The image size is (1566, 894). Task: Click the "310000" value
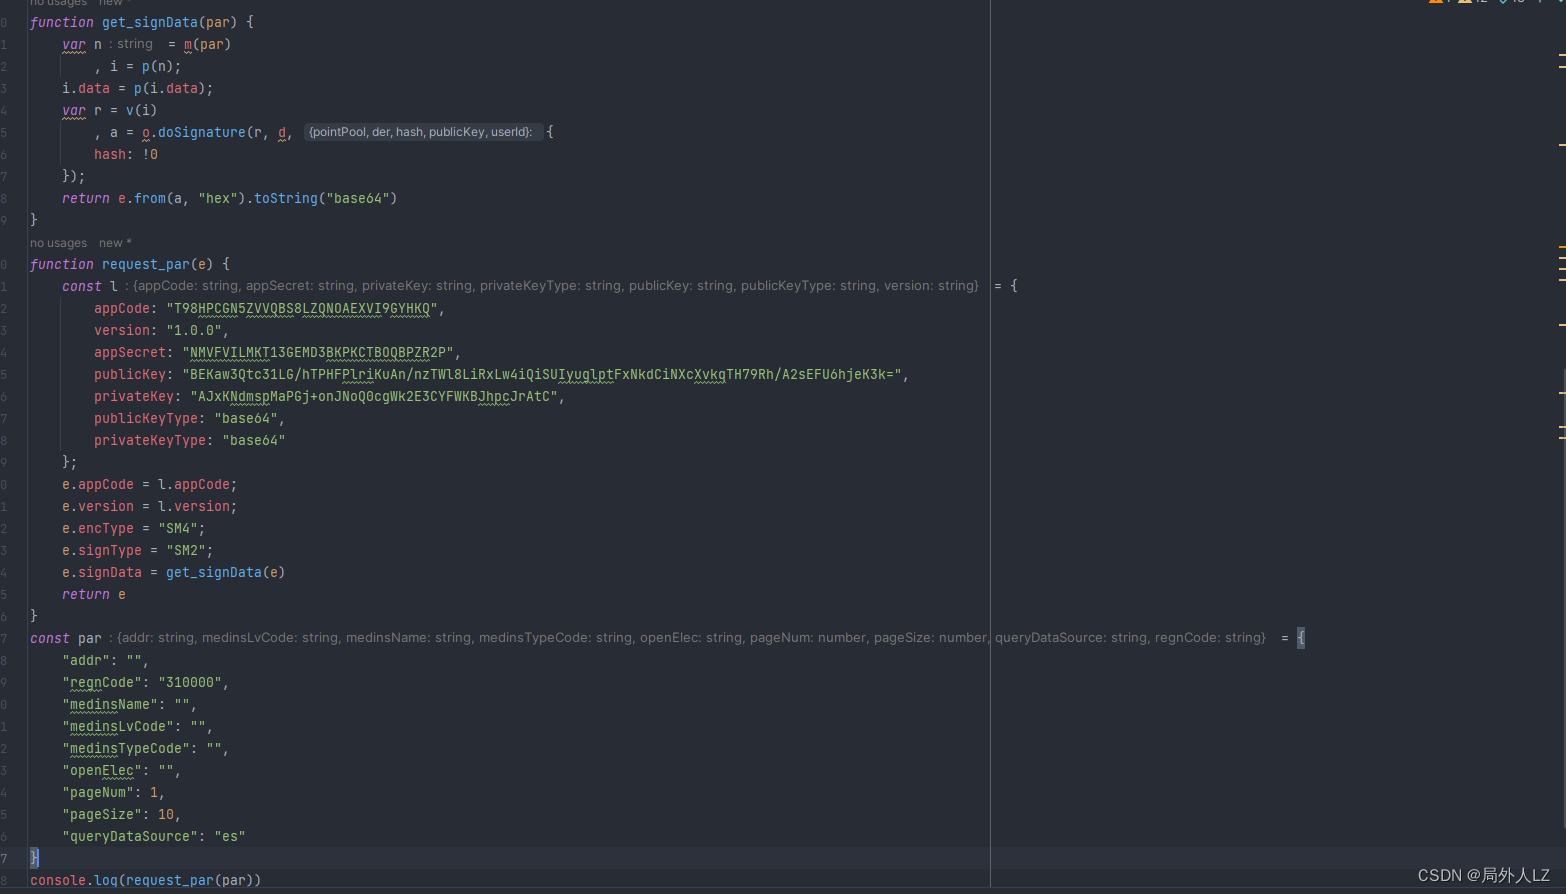190,682
